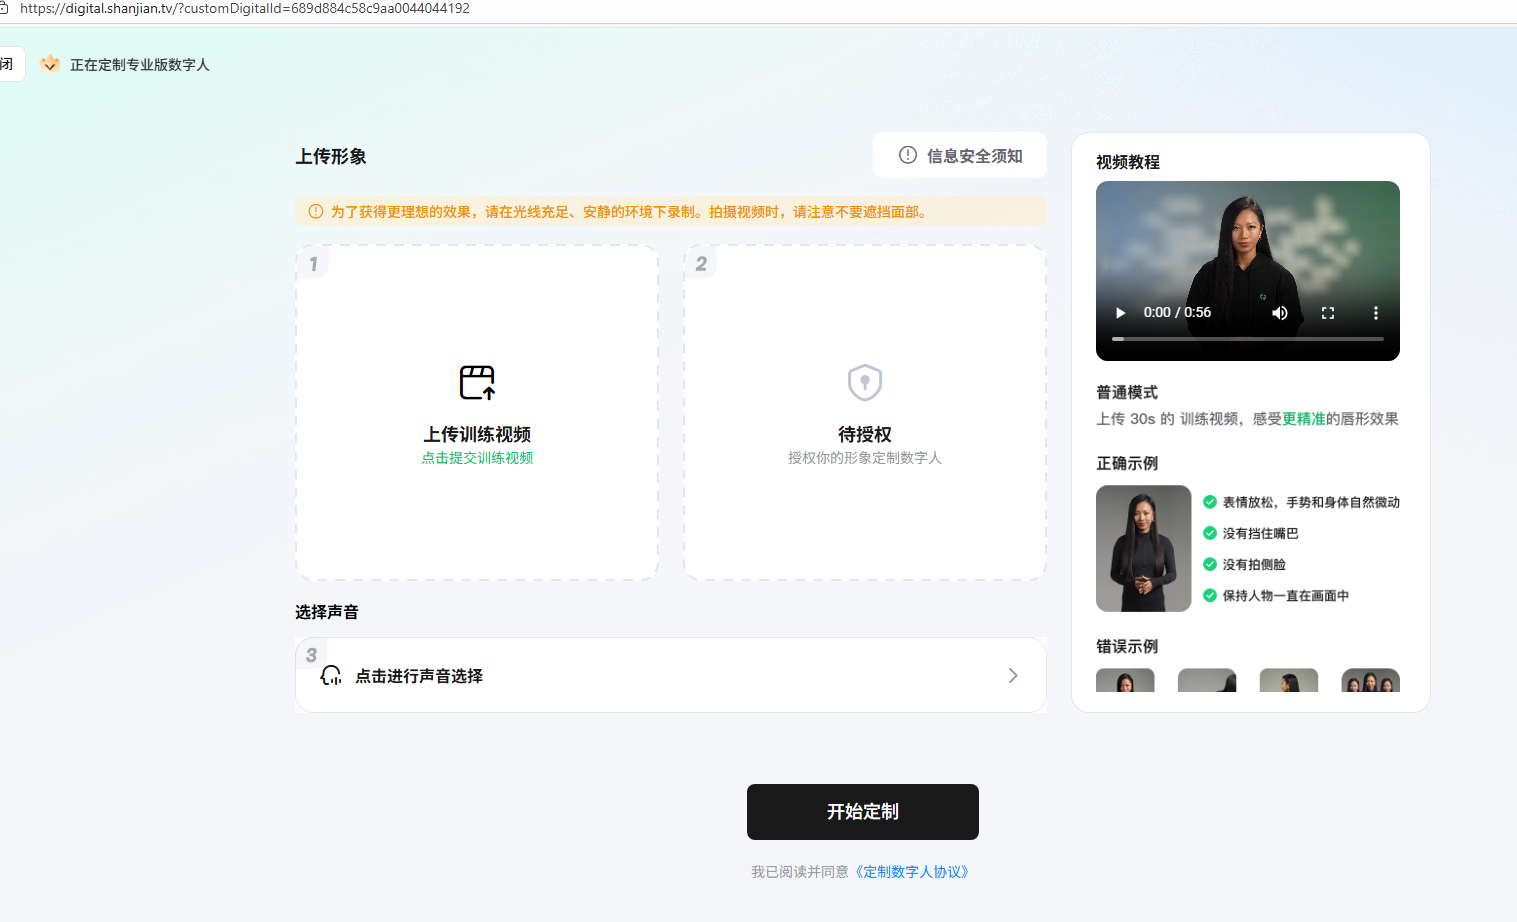This screenshot has width=1517, height=922.
Task: Click the upload training video icon
Action: tap(477, 382)
